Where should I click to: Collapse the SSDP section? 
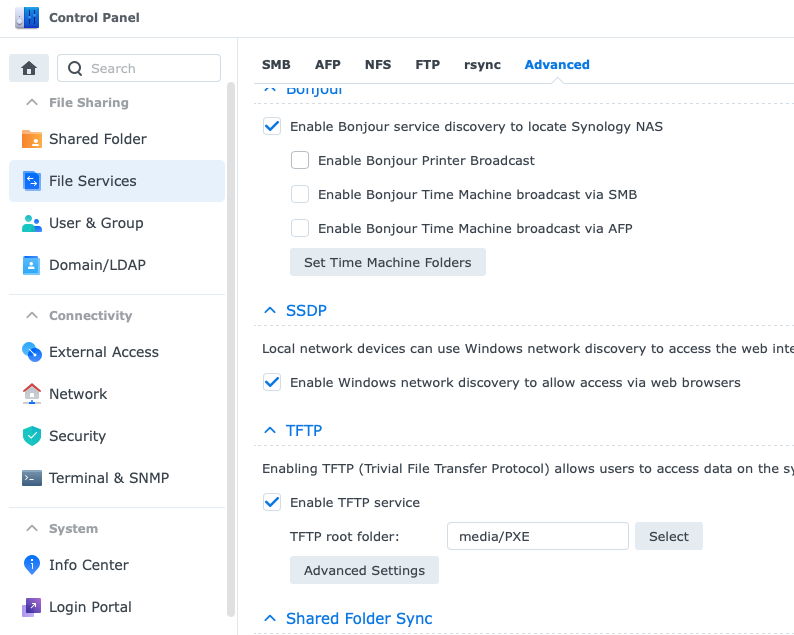click(269, 311)
